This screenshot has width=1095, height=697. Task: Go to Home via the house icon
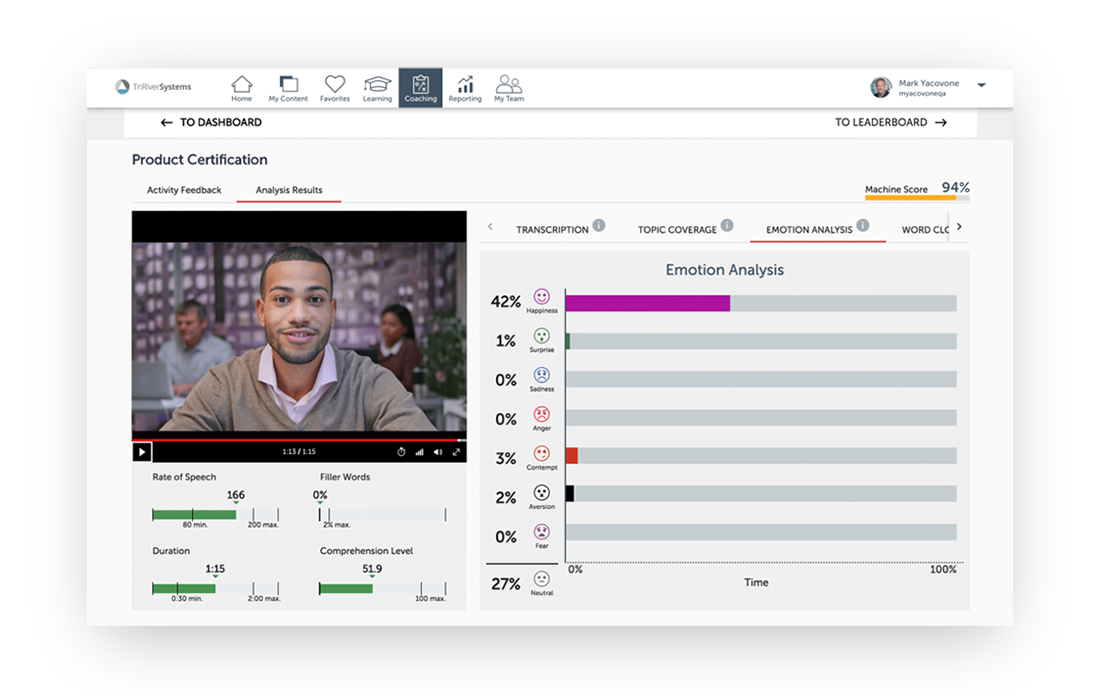[241, 87]
